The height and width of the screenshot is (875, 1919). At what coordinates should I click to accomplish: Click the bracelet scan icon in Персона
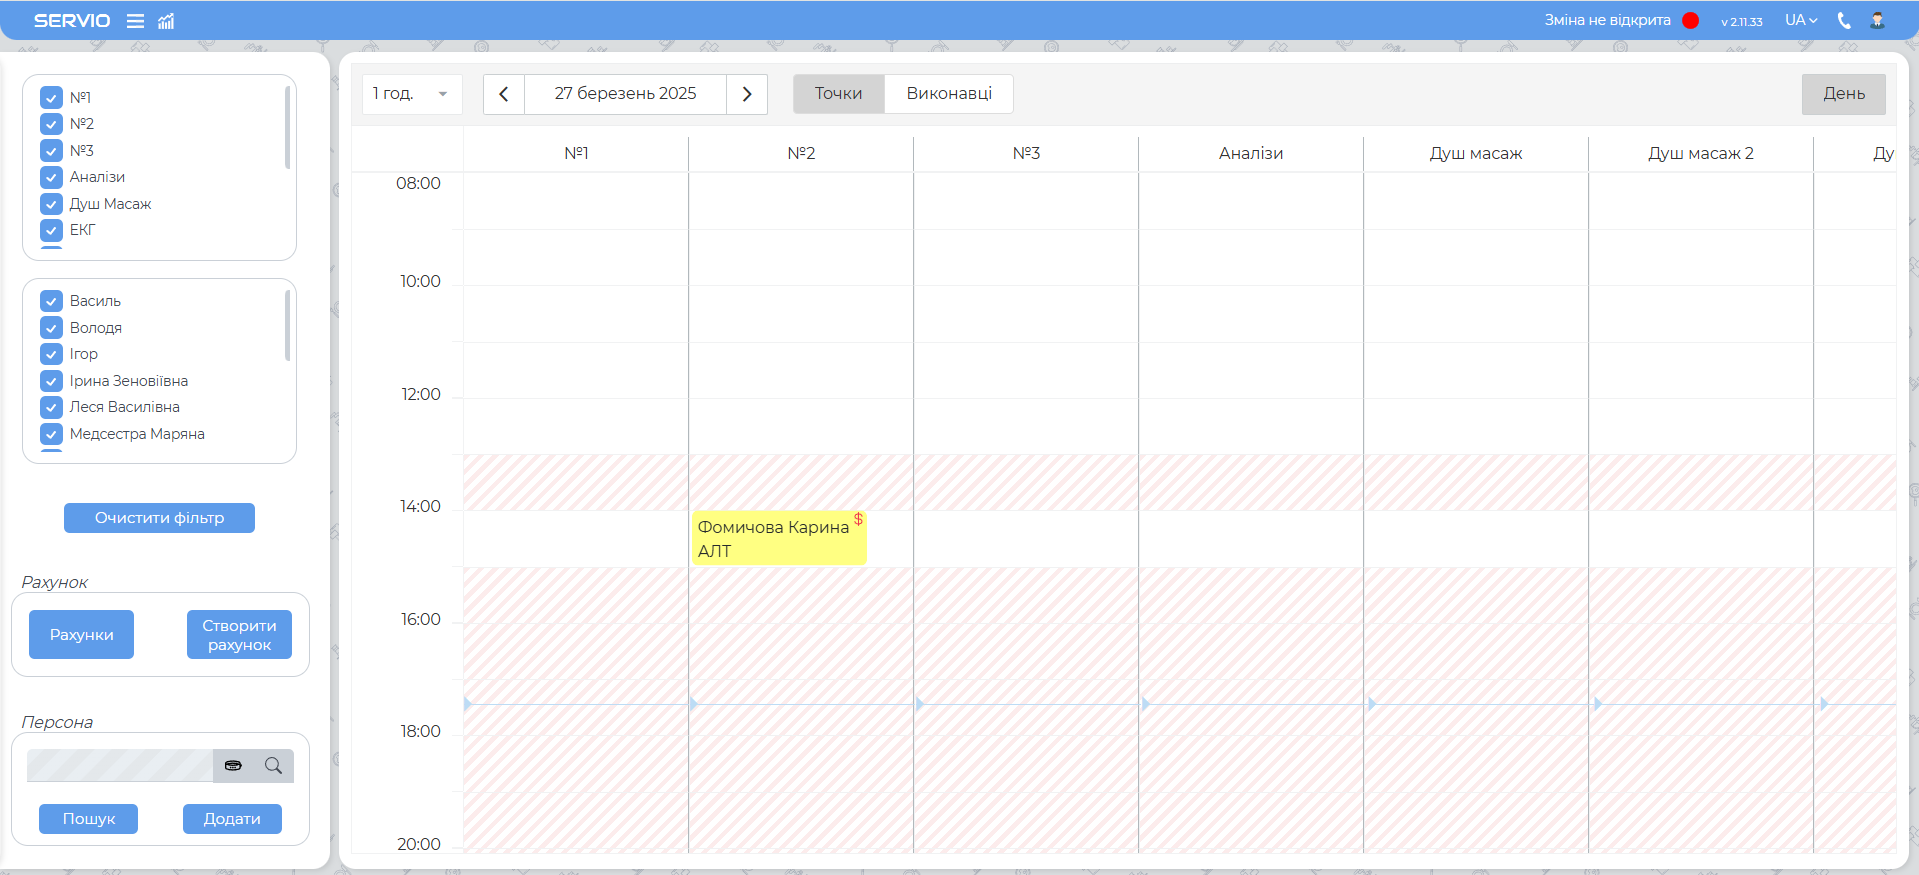click(x=233, y=766)
